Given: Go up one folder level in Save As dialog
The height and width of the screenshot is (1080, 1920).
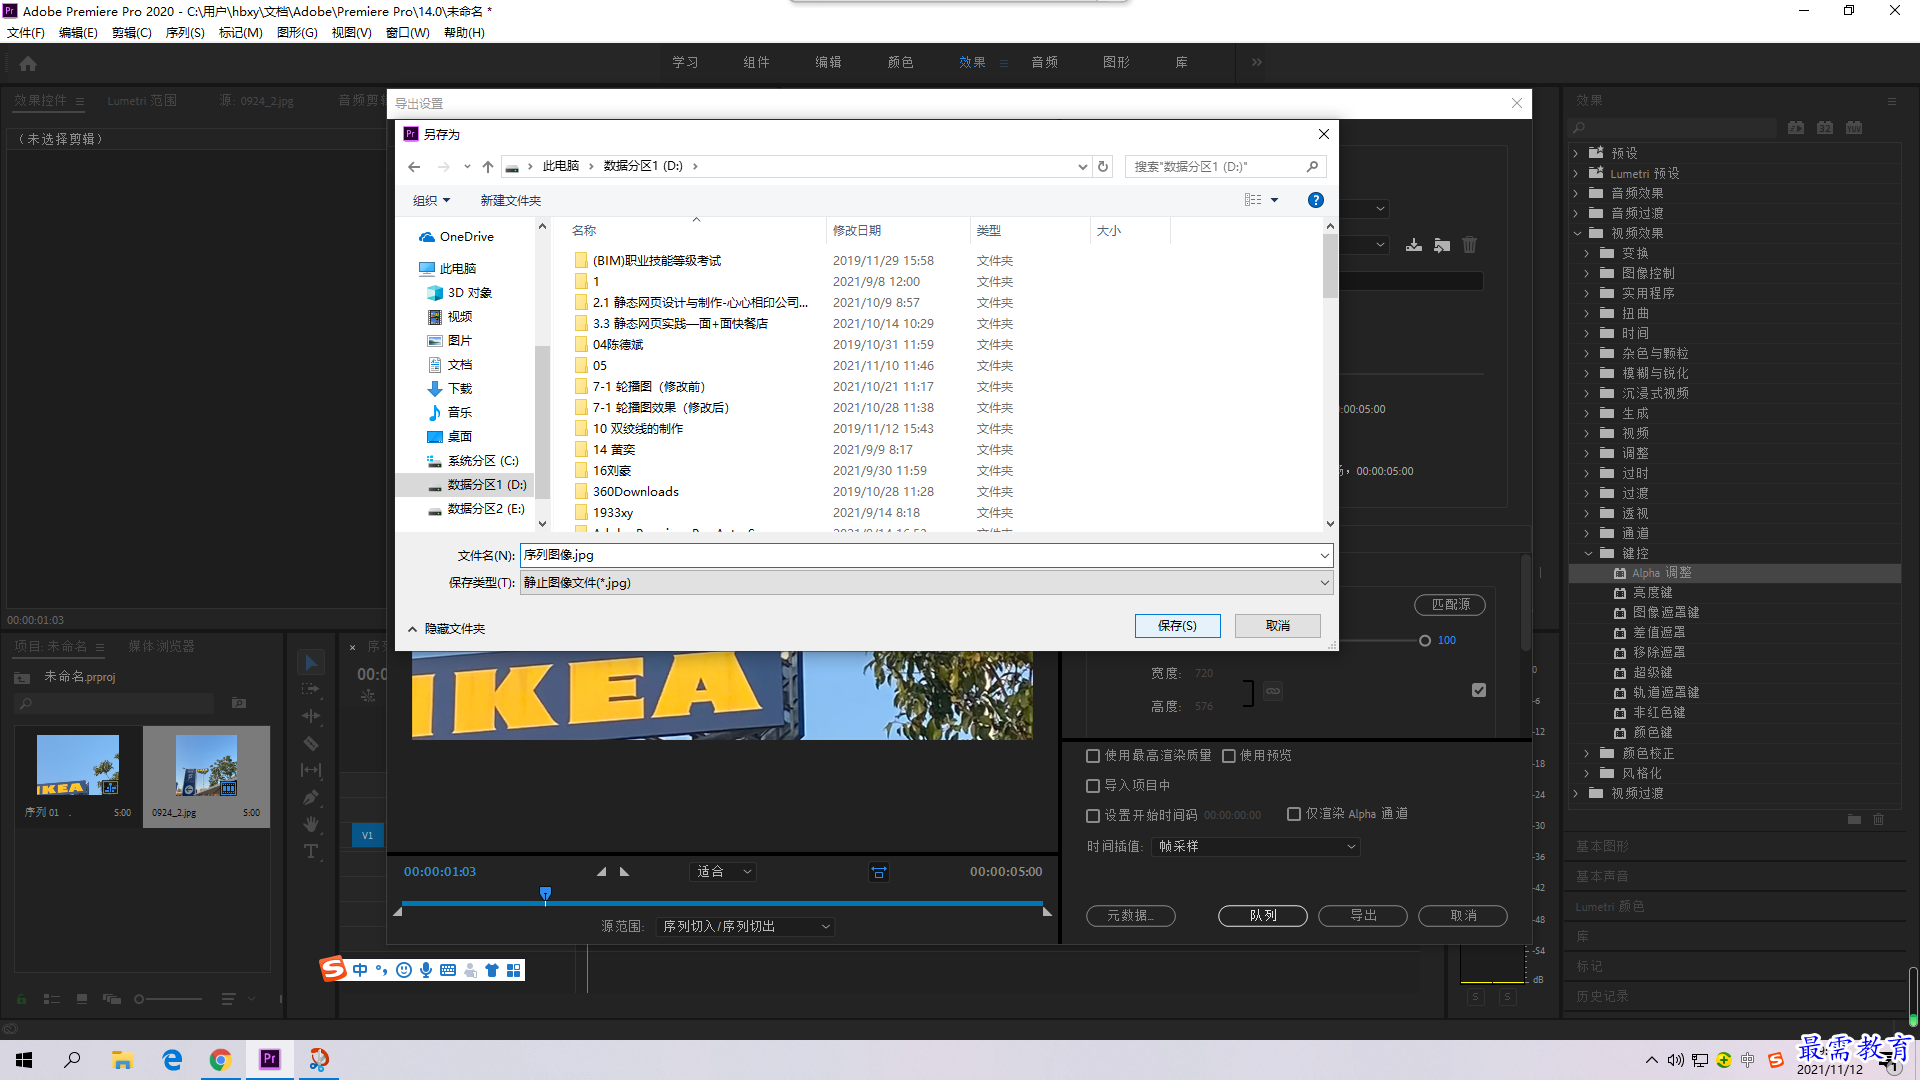Looking at the screenshot, I should point(488,166).
